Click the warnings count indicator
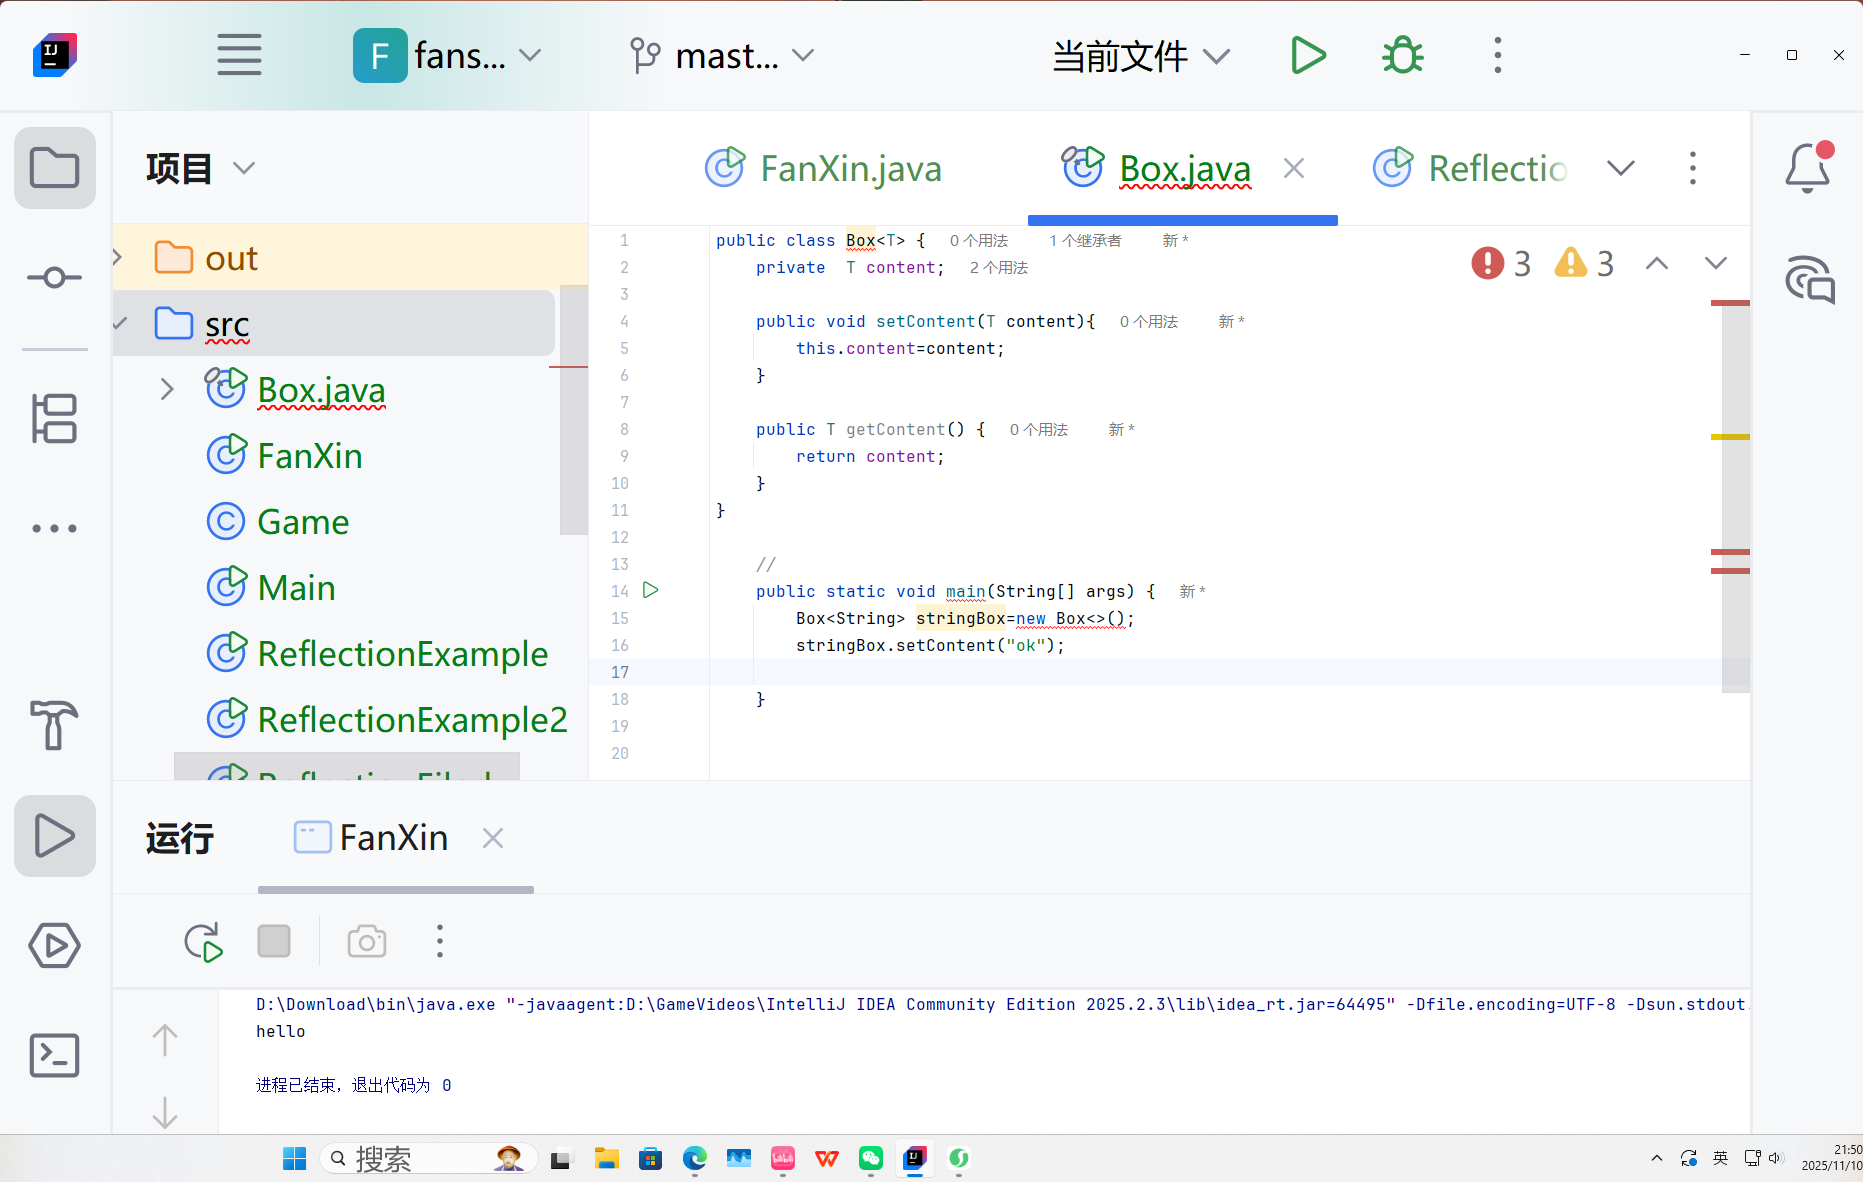The width and height of the screenshot is (1863, 1182). (1584, 263)
